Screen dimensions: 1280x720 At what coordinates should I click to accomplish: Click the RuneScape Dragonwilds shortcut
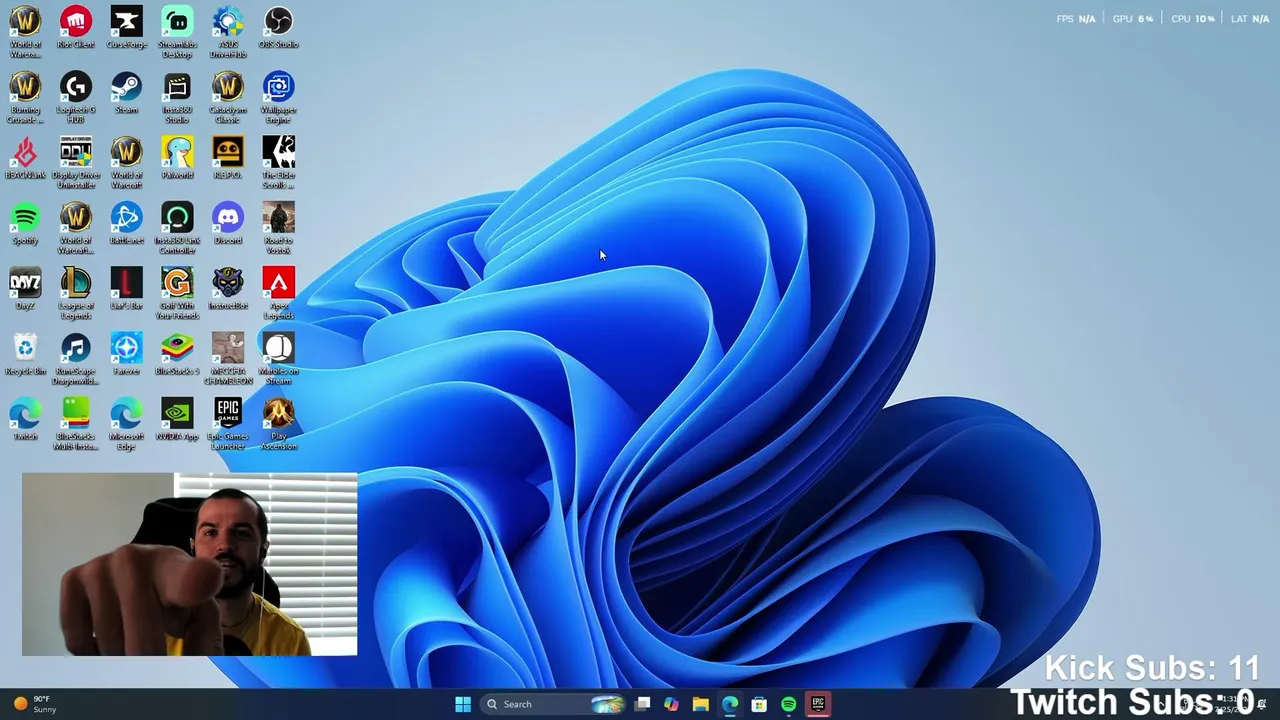[76, 359]
